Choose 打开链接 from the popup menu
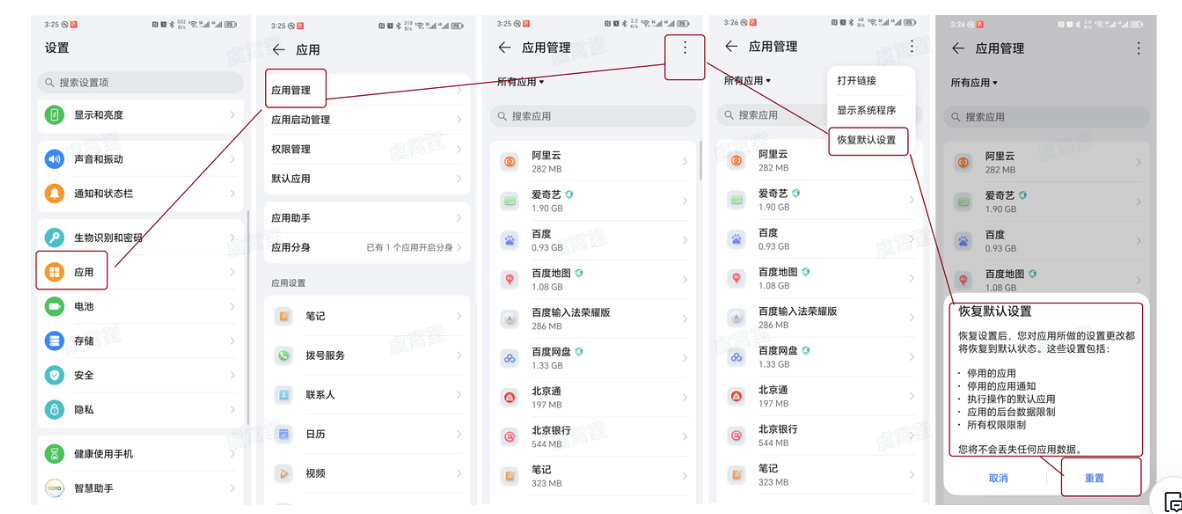 point(857,81)
